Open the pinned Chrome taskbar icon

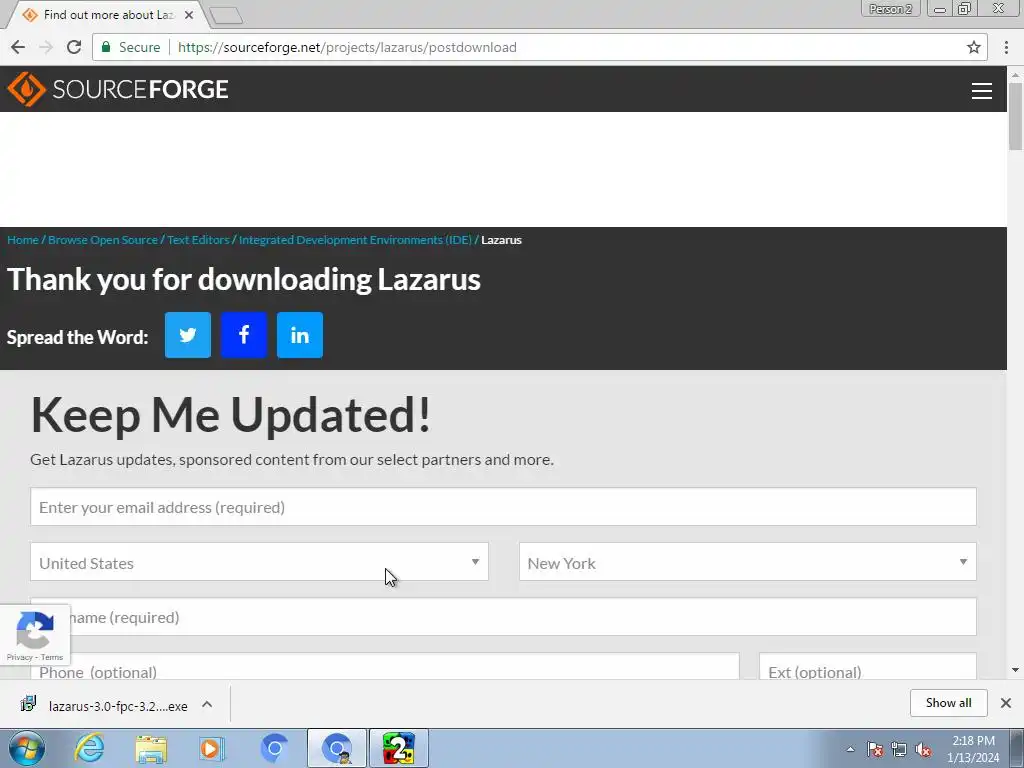[274, 748]
